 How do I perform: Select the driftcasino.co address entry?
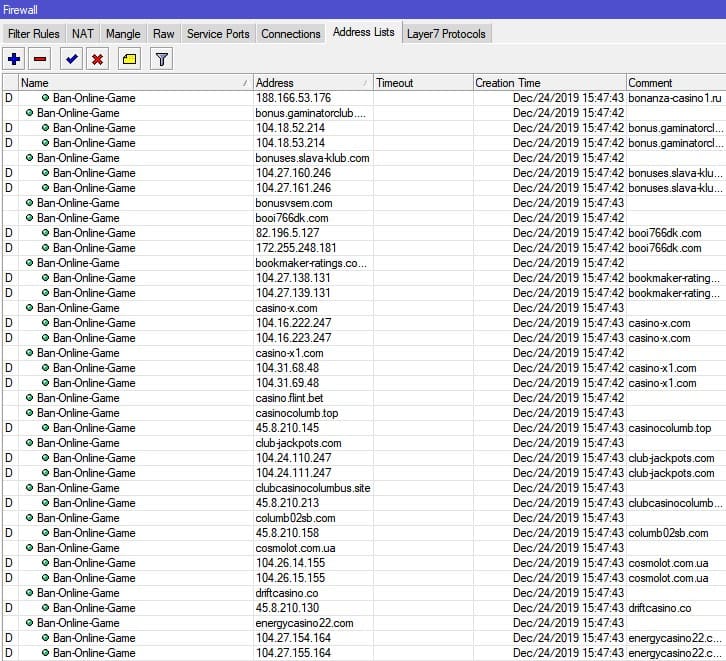click(x=287, y=593)
